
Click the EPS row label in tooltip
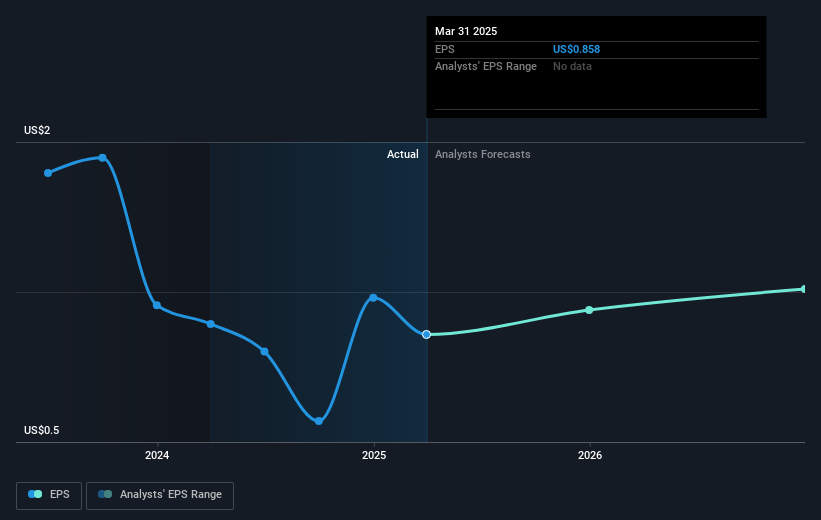pyautogui.click(x=445, y=49)
